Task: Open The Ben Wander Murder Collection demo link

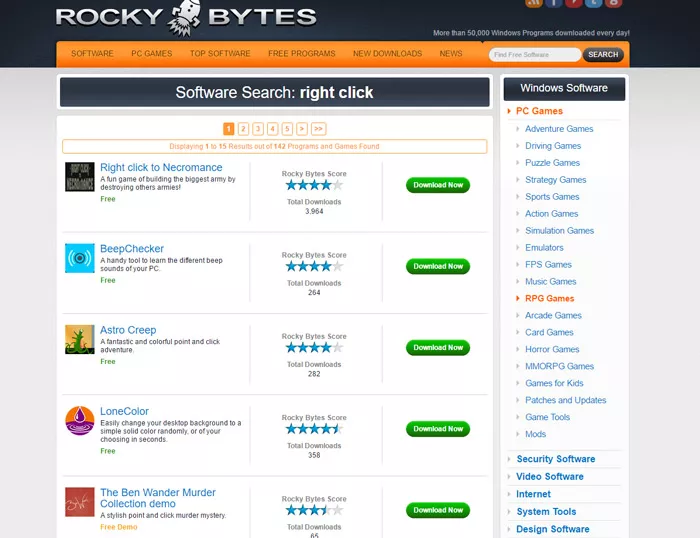Action: (158, 498)
